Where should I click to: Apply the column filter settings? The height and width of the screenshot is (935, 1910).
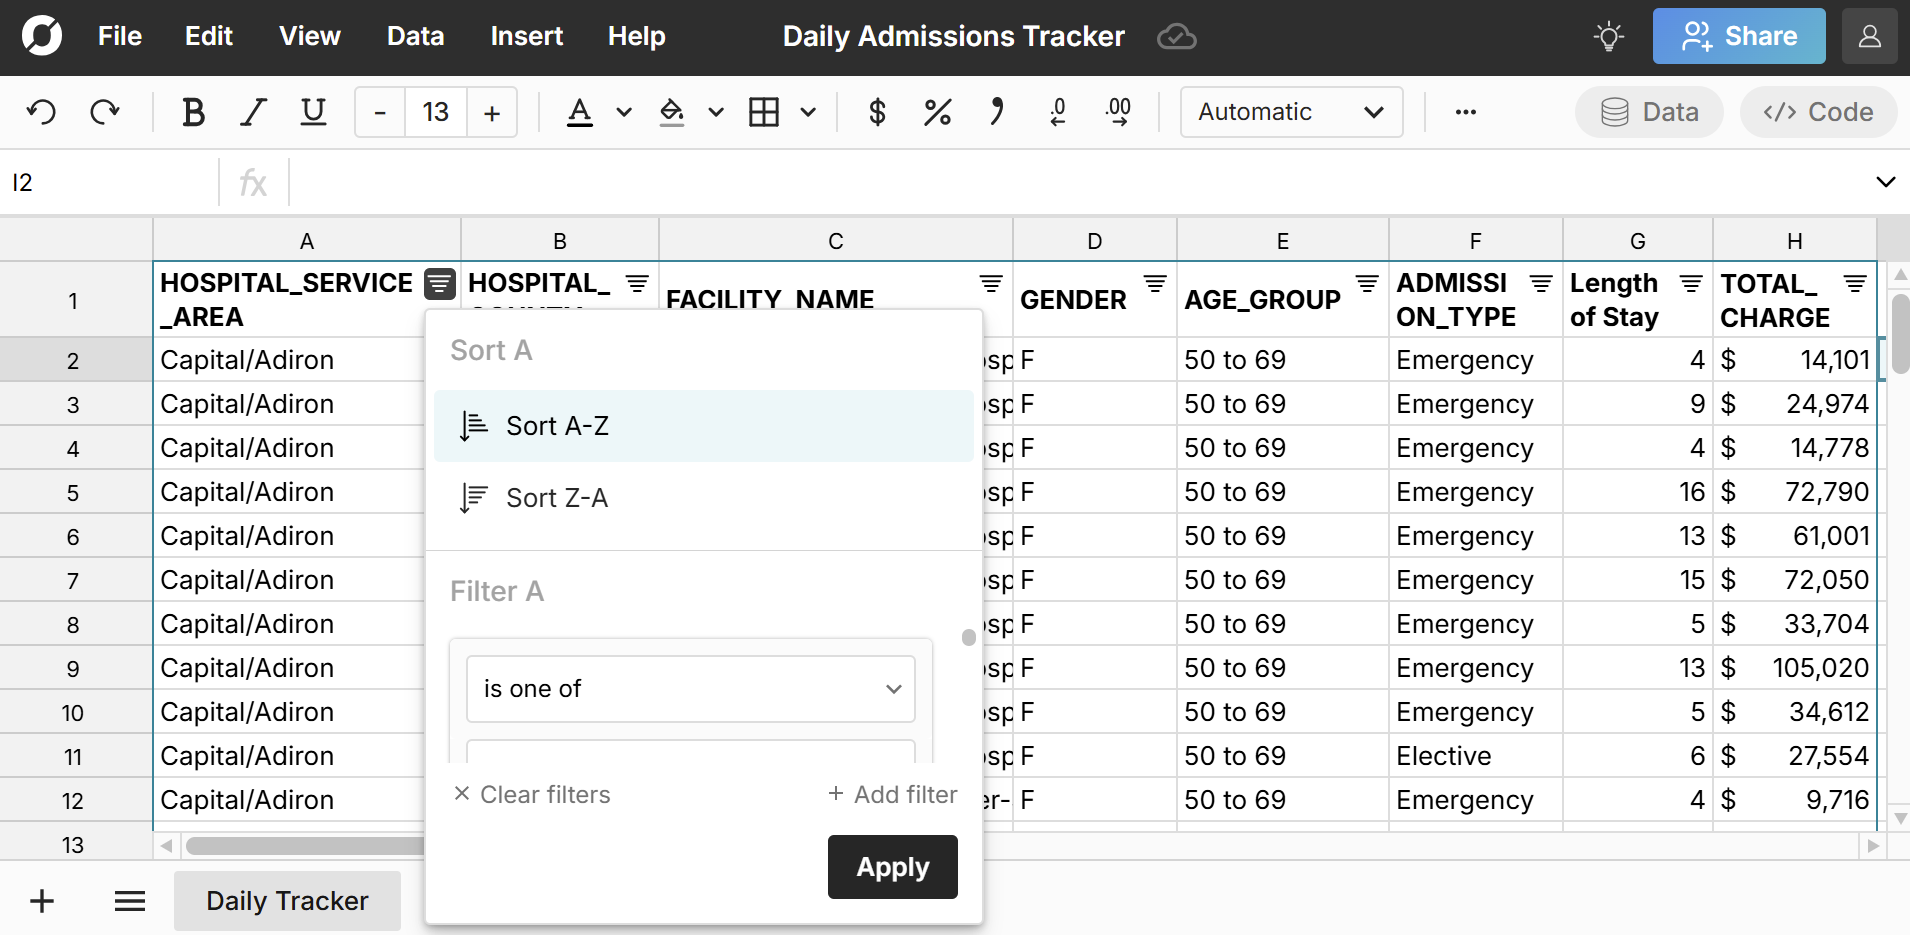pos(891,867)
